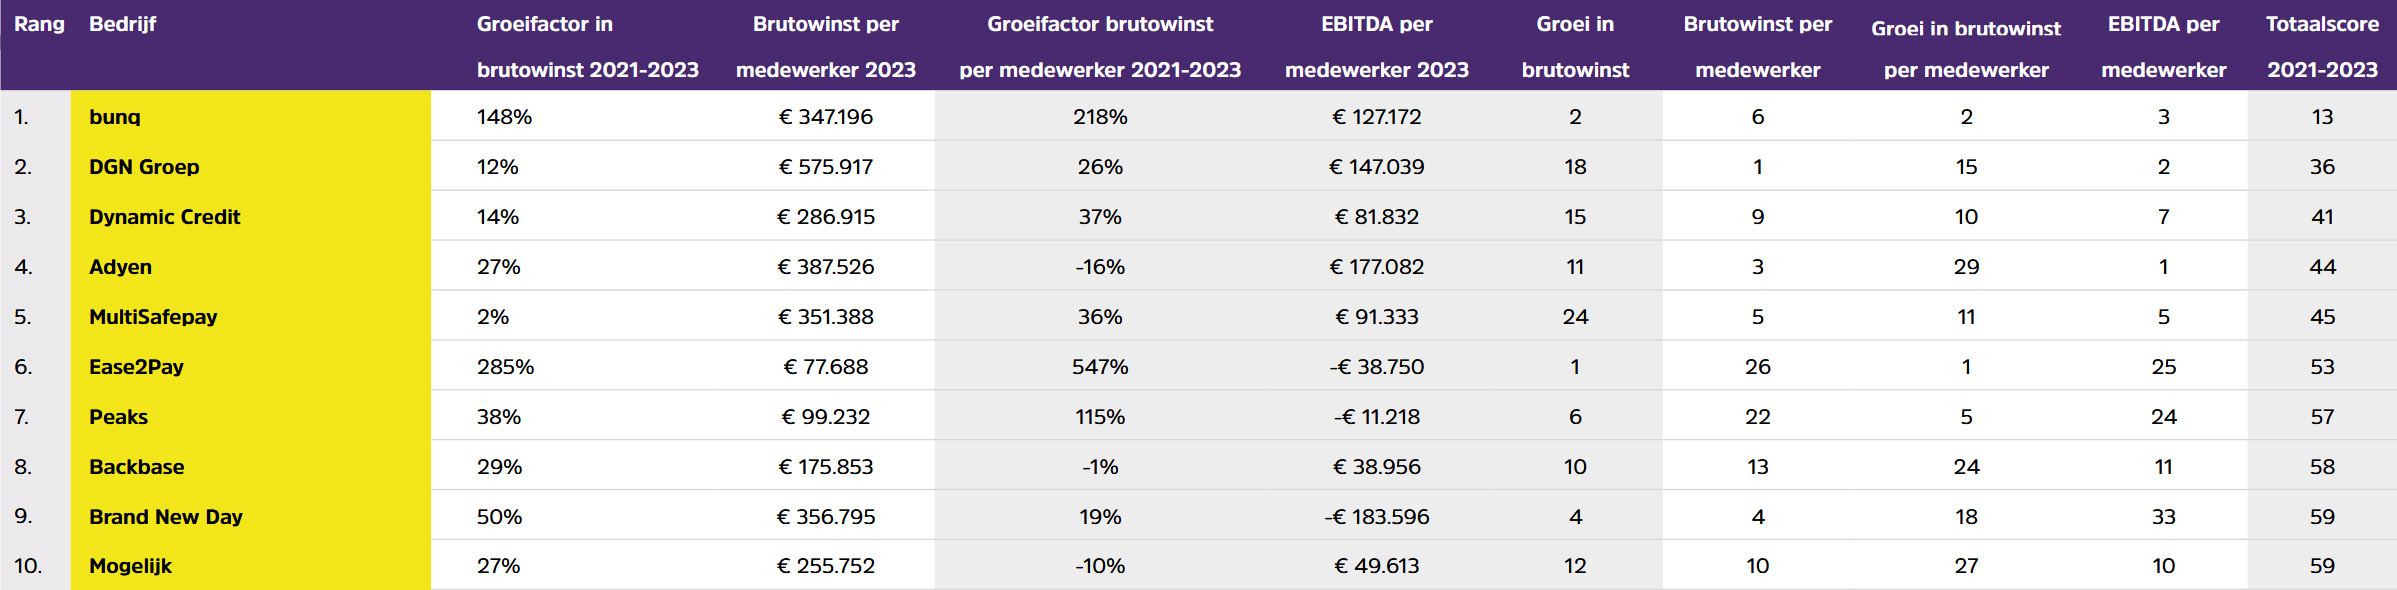2397x590 pixels.
Task: Open the Brand New Day entry
Action: (x=166, y=517)
